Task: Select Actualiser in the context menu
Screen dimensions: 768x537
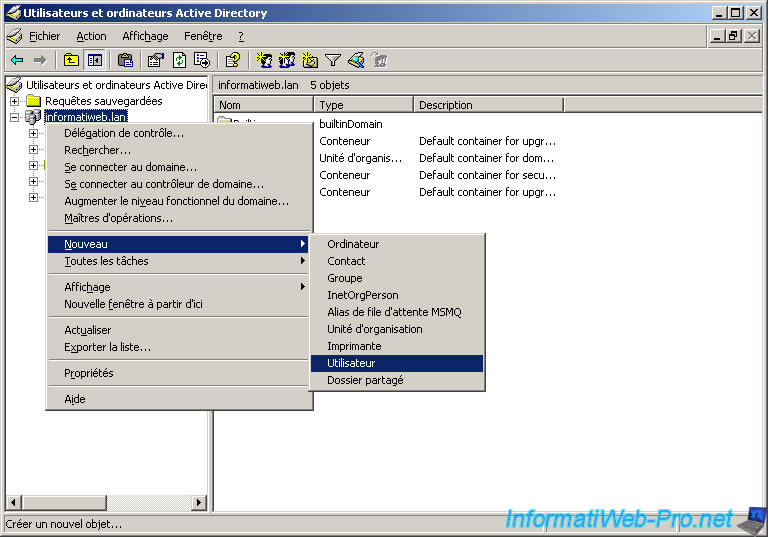Action: pyautogui.click(x=178, y=330)
